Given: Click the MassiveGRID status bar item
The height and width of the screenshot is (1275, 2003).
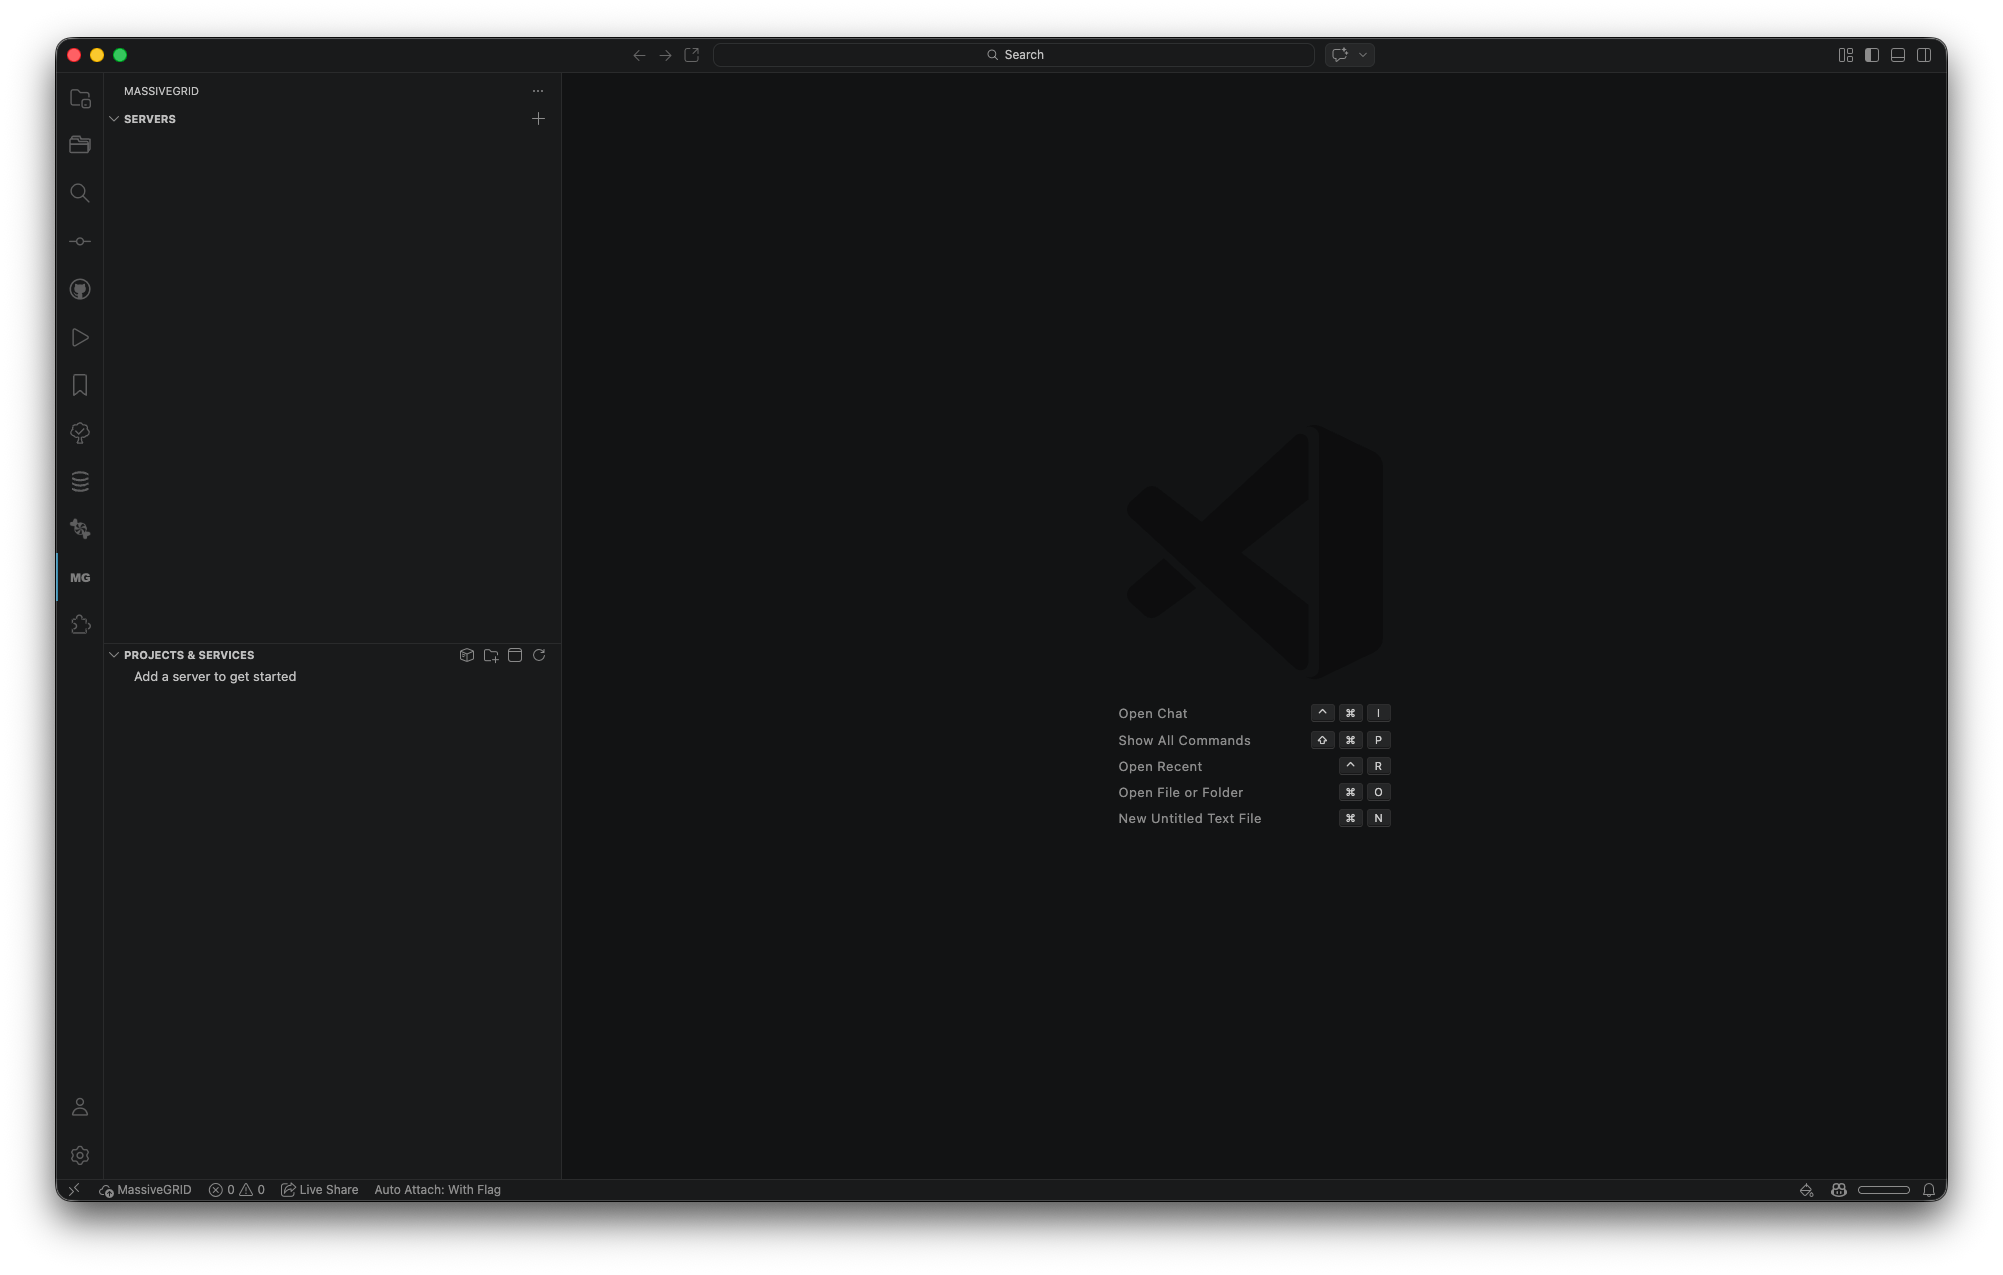Looking at the screenshot, I should tap(145, 1190).
